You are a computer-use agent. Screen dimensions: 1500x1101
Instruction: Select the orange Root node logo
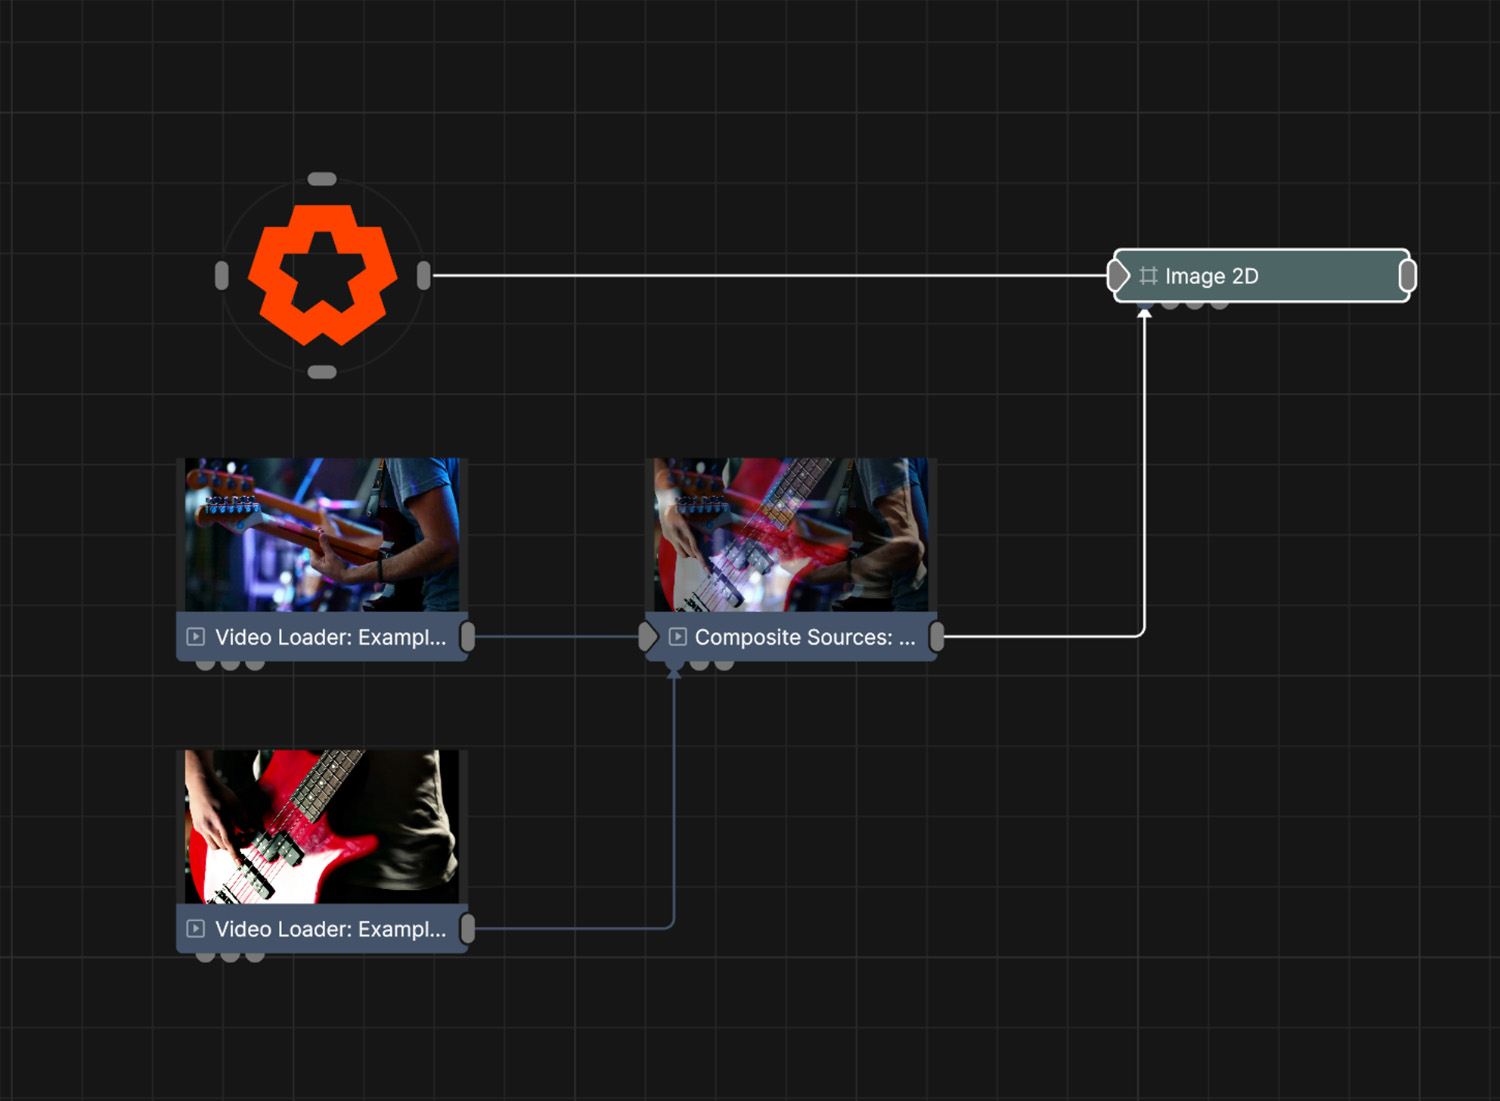pyautogui.click(x=322, y=275)
